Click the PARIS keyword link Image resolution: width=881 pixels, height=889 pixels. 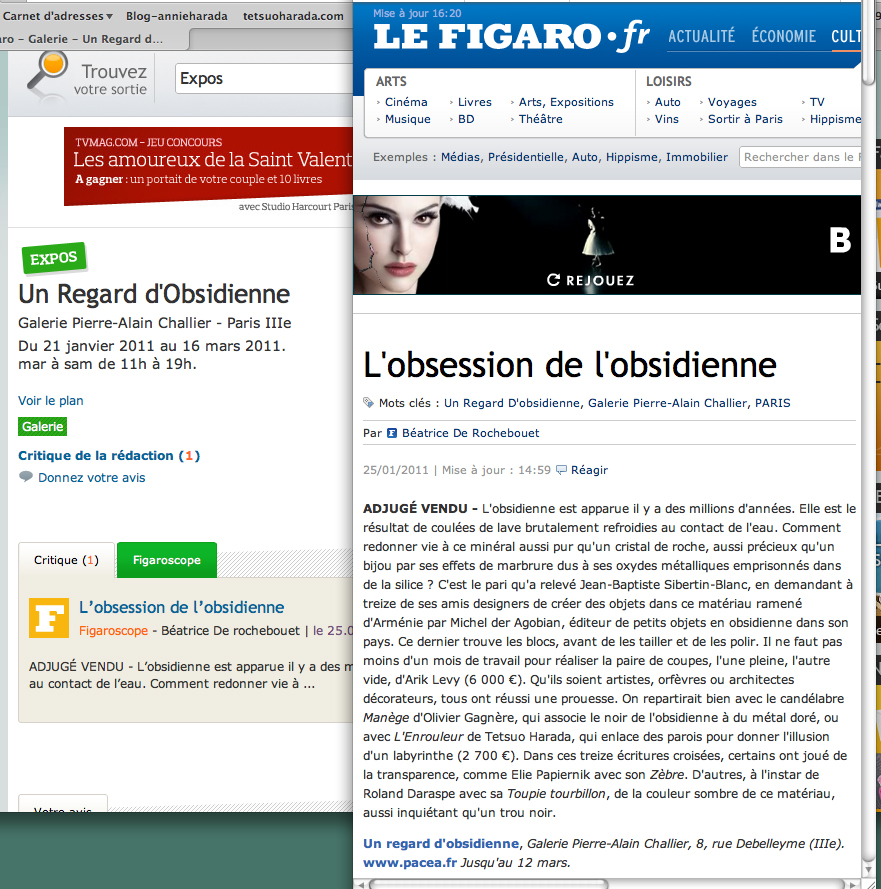[772, 403]
